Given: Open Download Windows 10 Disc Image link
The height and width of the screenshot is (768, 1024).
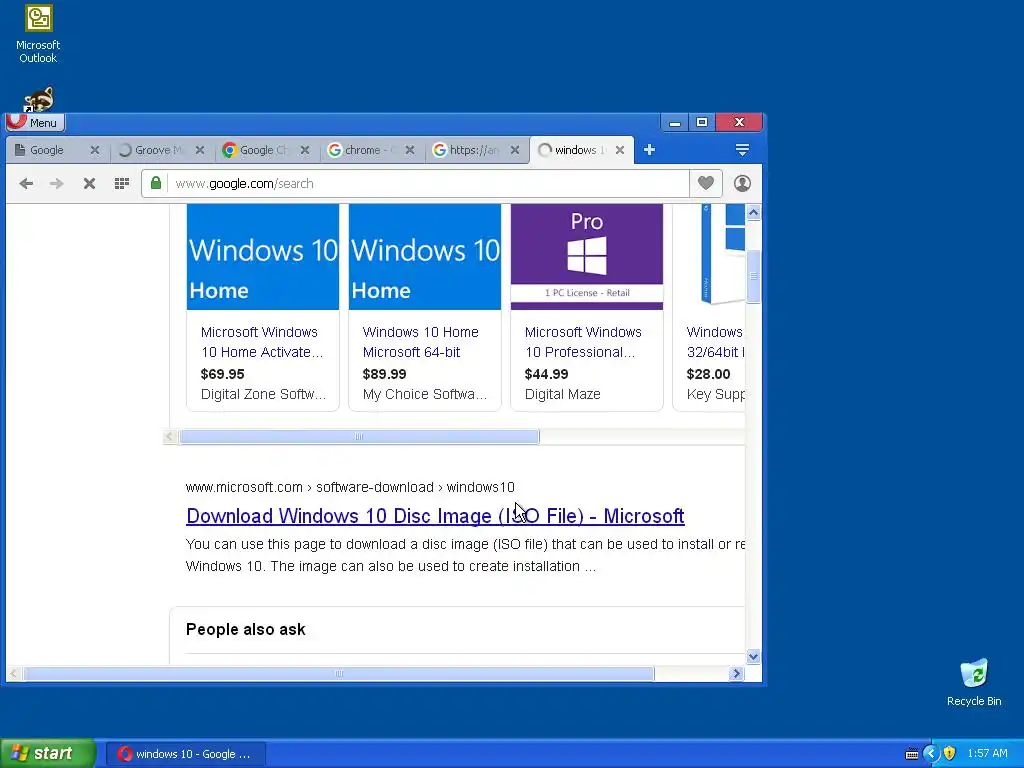Looking at the screenshot, I should (435, 516).
